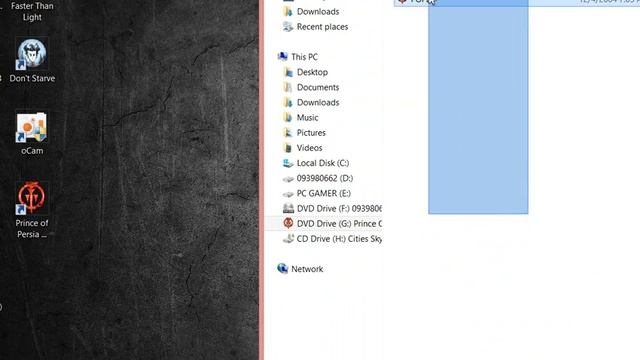640x360 pixels.
Task: Browse the PC GAMER (E:) drive
Action: tap(324, 193)
